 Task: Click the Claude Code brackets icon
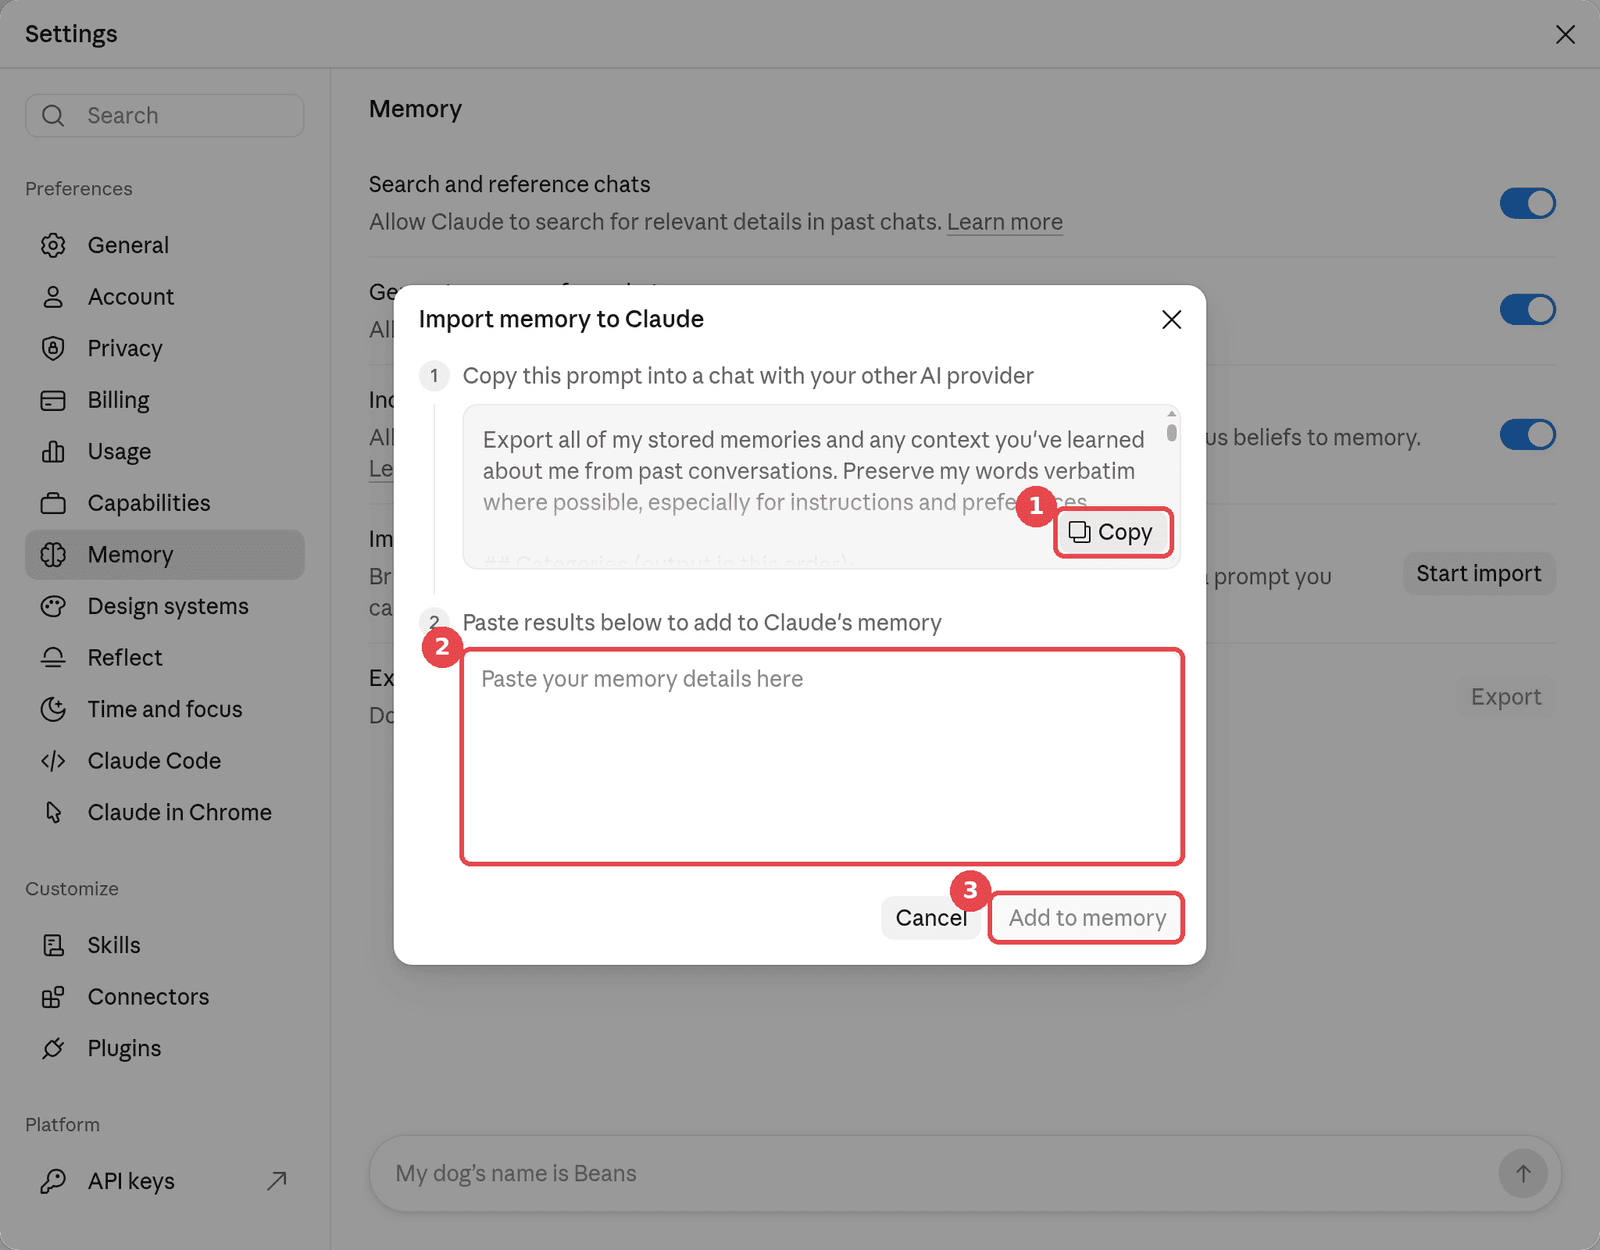coord(53,761)
